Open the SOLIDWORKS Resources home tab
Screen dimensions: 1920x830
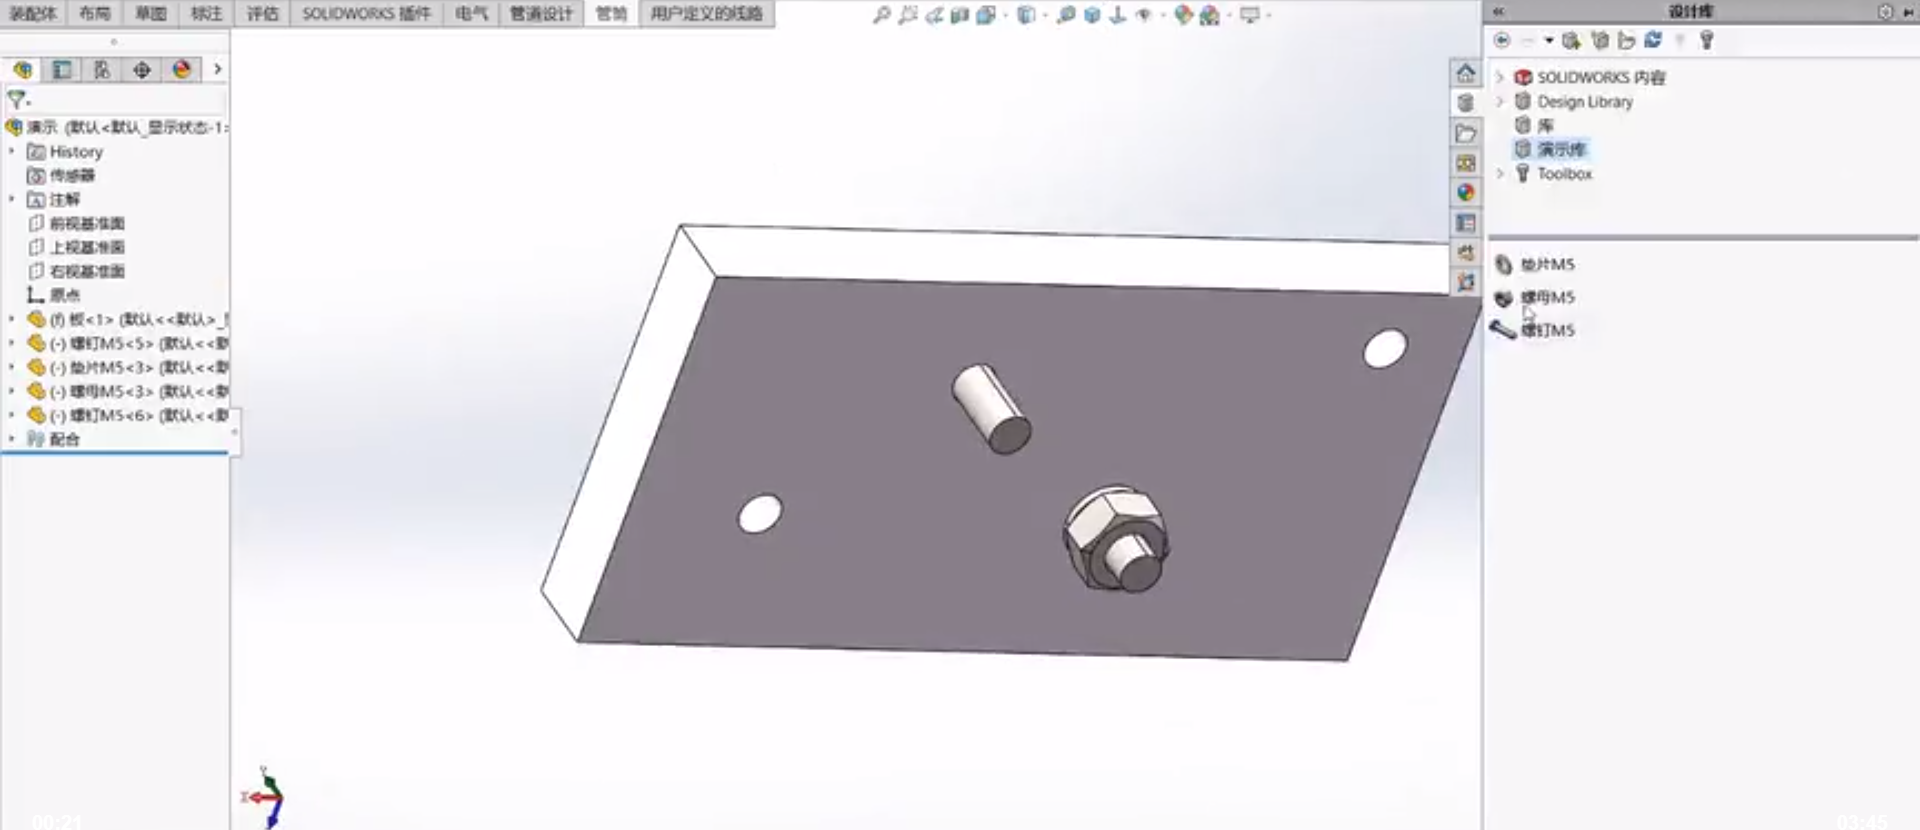click(1466, 73)
